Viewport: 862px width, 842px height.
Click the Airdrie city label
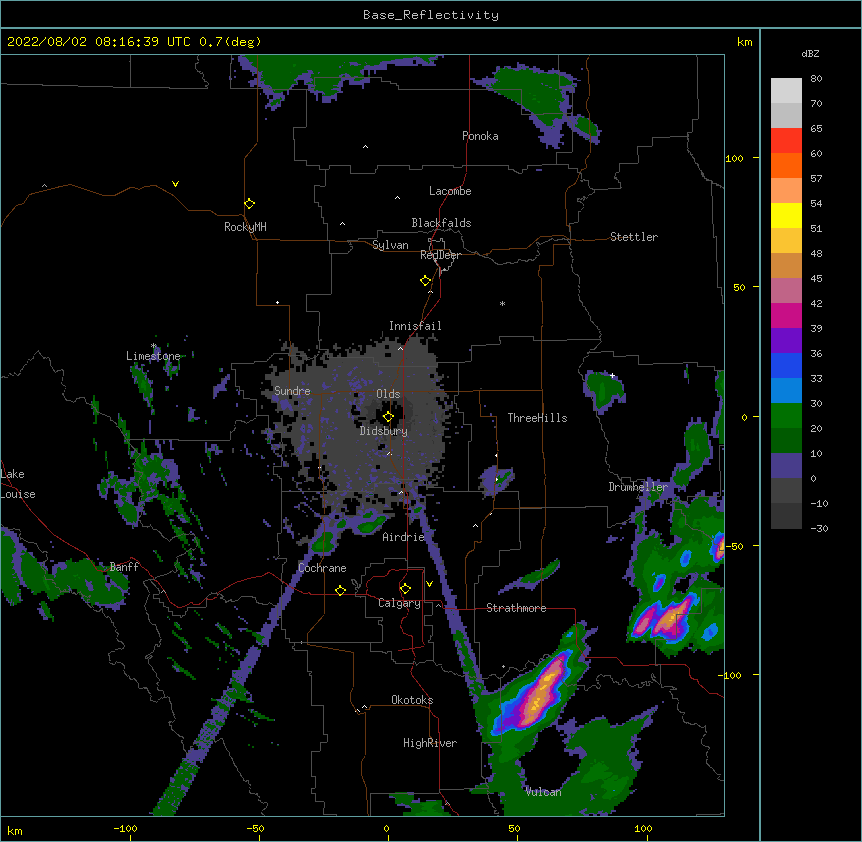(x=403, y=537)
